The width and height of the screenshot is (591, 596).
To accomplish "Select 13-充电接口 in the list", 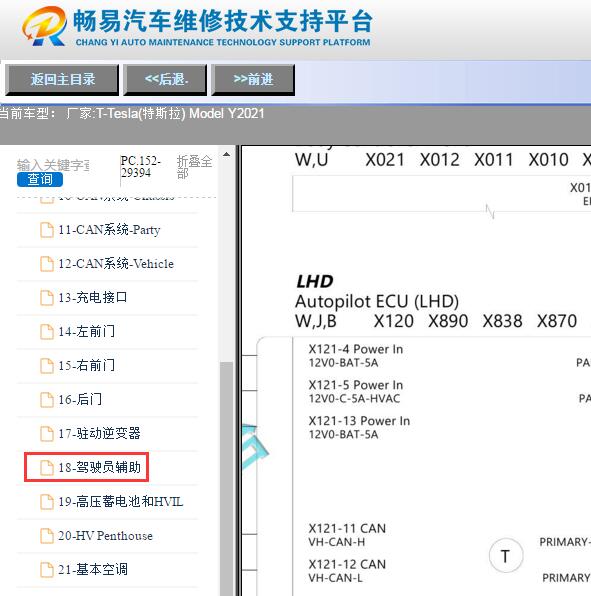I will (93, 298).
